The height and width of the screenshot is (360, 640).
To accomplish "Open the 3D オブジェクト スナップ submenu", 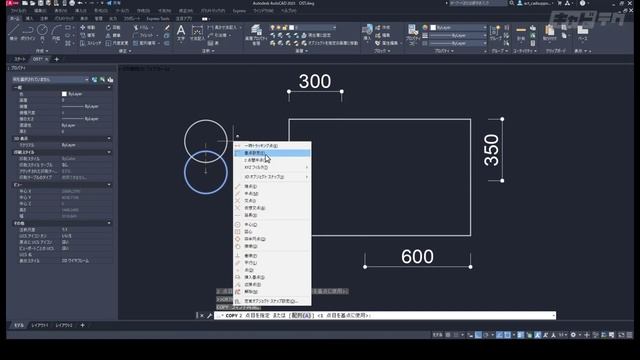I will pos(272,177).
